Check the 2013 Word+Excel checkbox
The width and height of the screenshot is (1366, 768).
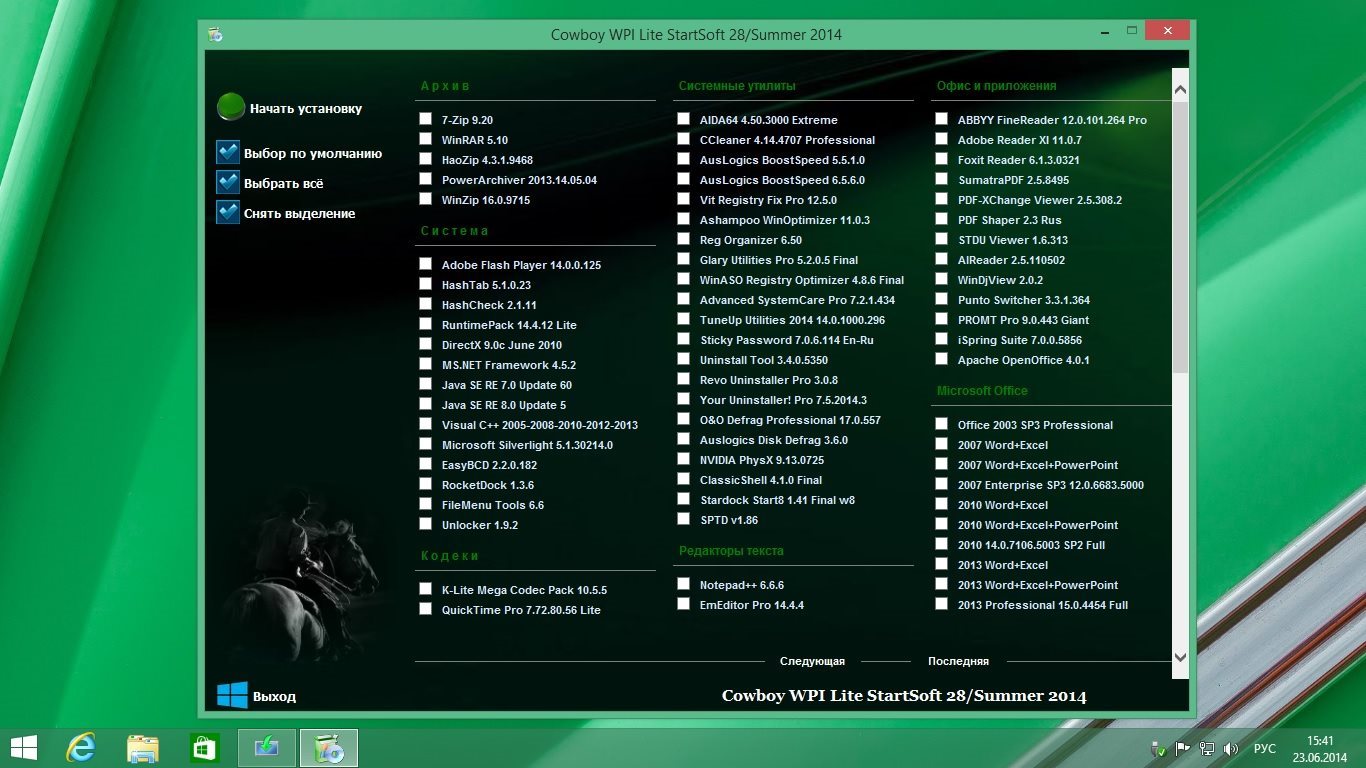[x=942, y=564]
